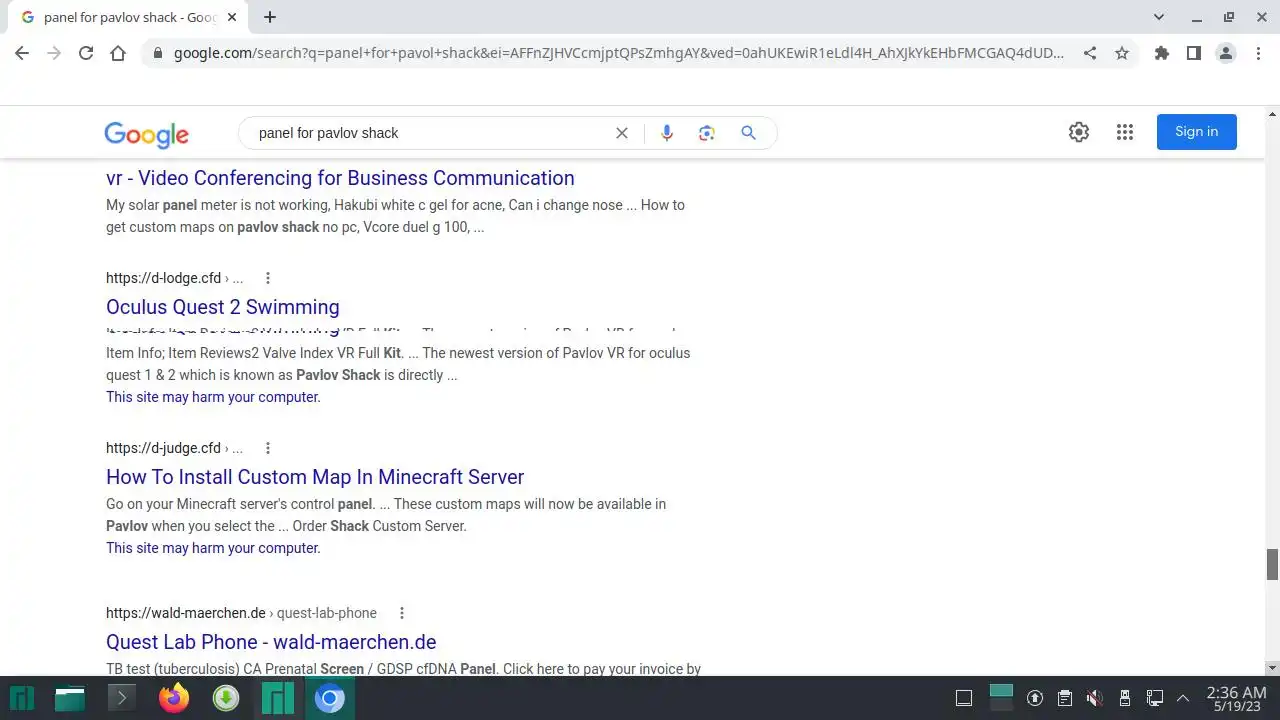1280x720 pixels.
Task: Select the 'panel for pavlov shack' tab
Action: 128,17
